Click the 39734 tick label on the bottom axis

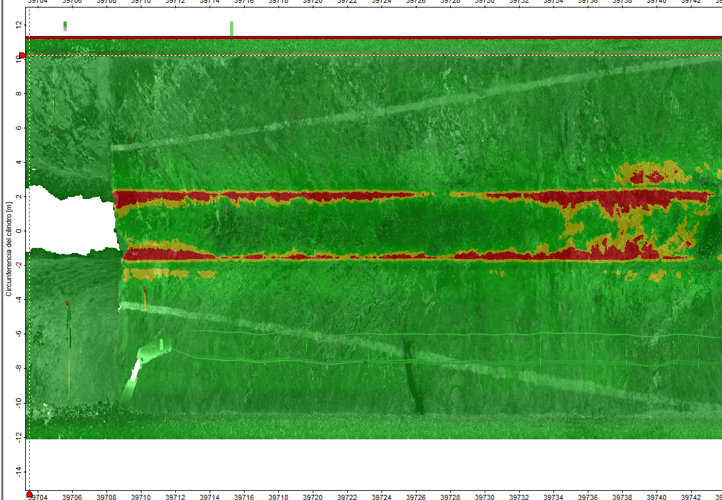554,496
